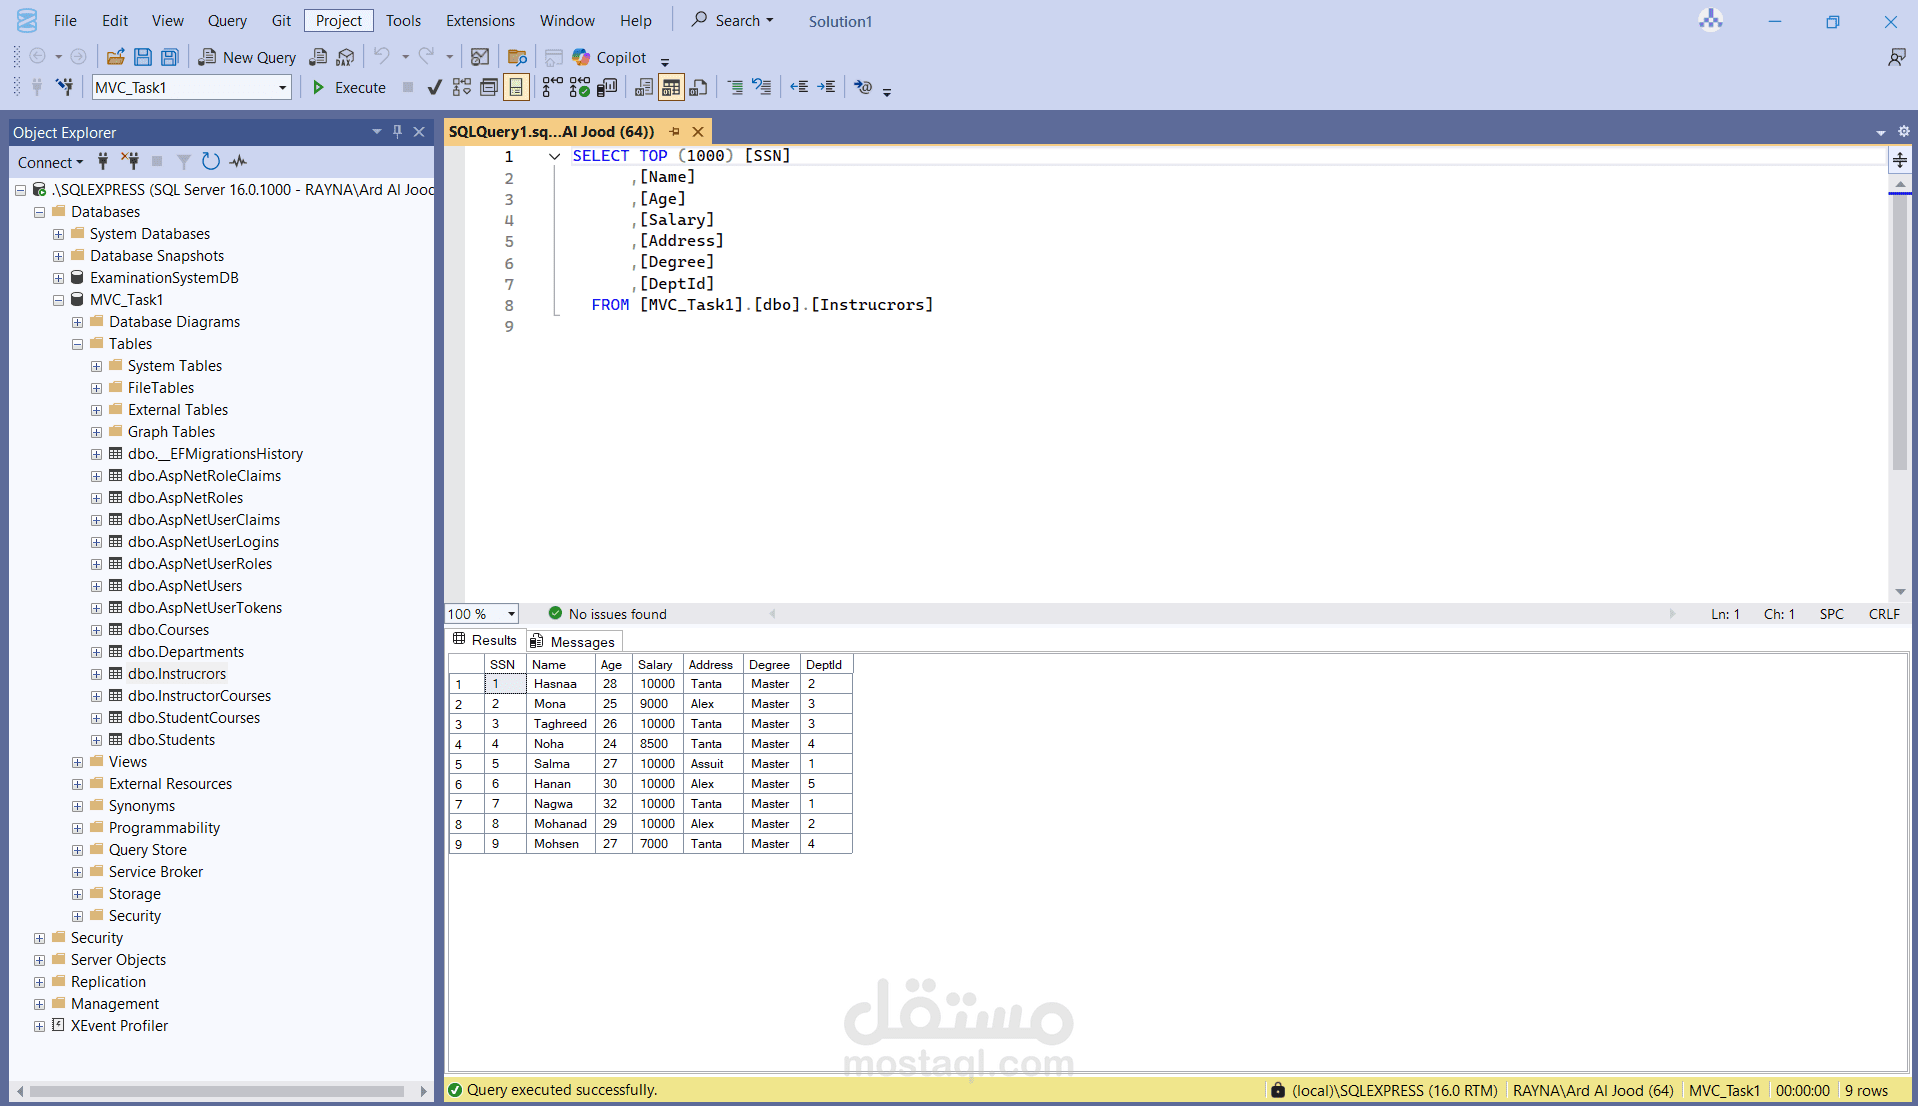Select Results to File option
The image size is (1918, 1106).
[698, 87]
